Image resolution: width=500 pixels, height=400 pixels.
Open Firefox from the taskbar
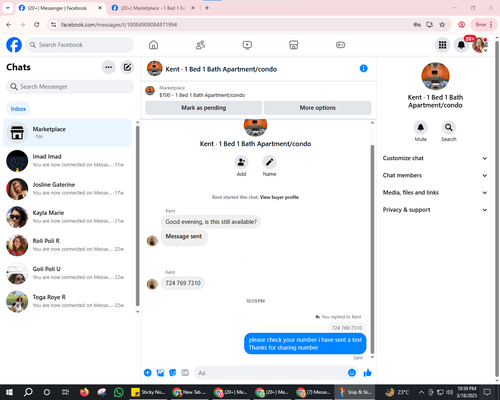[x=84, y=392]
